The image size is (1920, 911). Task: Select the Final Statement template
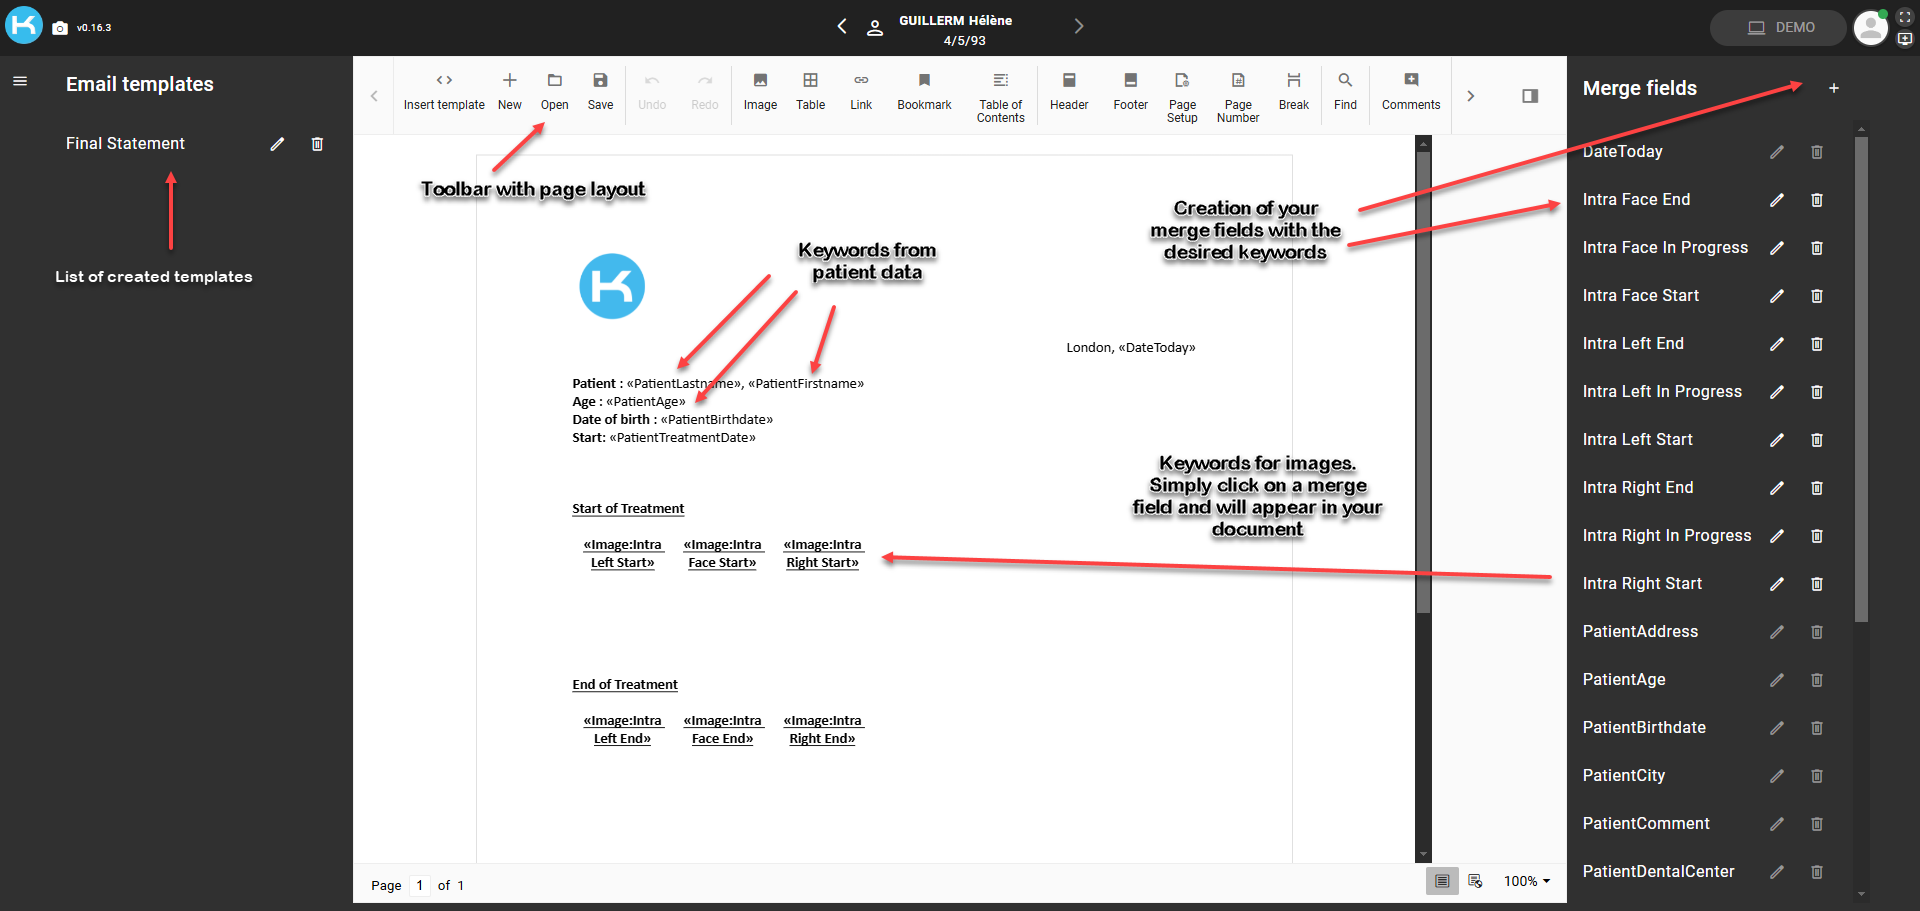coord(126,144)
